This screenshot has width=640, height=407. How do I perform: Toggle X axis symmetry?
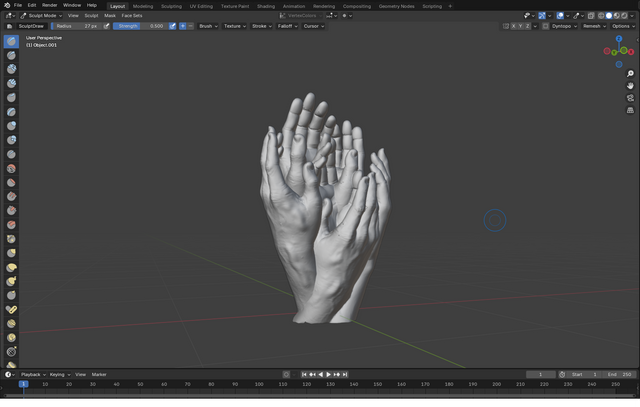(514, 26)
